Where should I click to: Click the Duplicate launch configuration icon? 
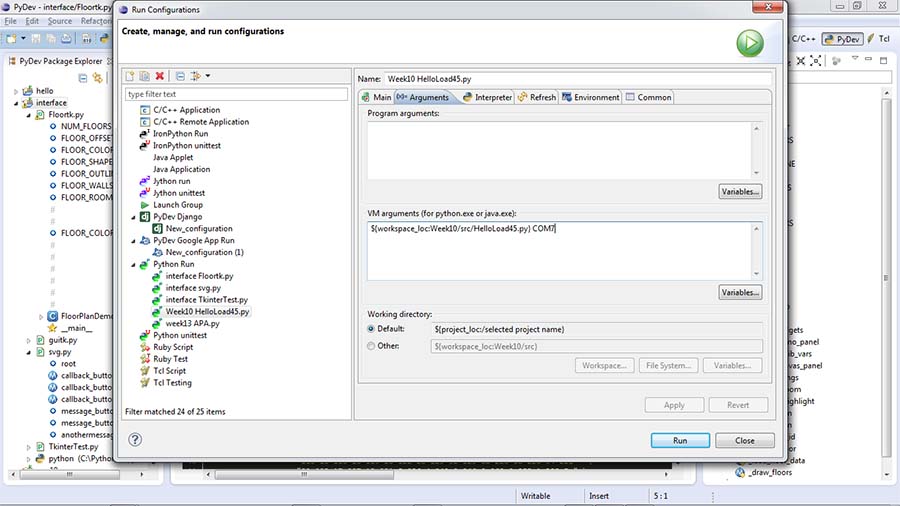coord(145,76)
